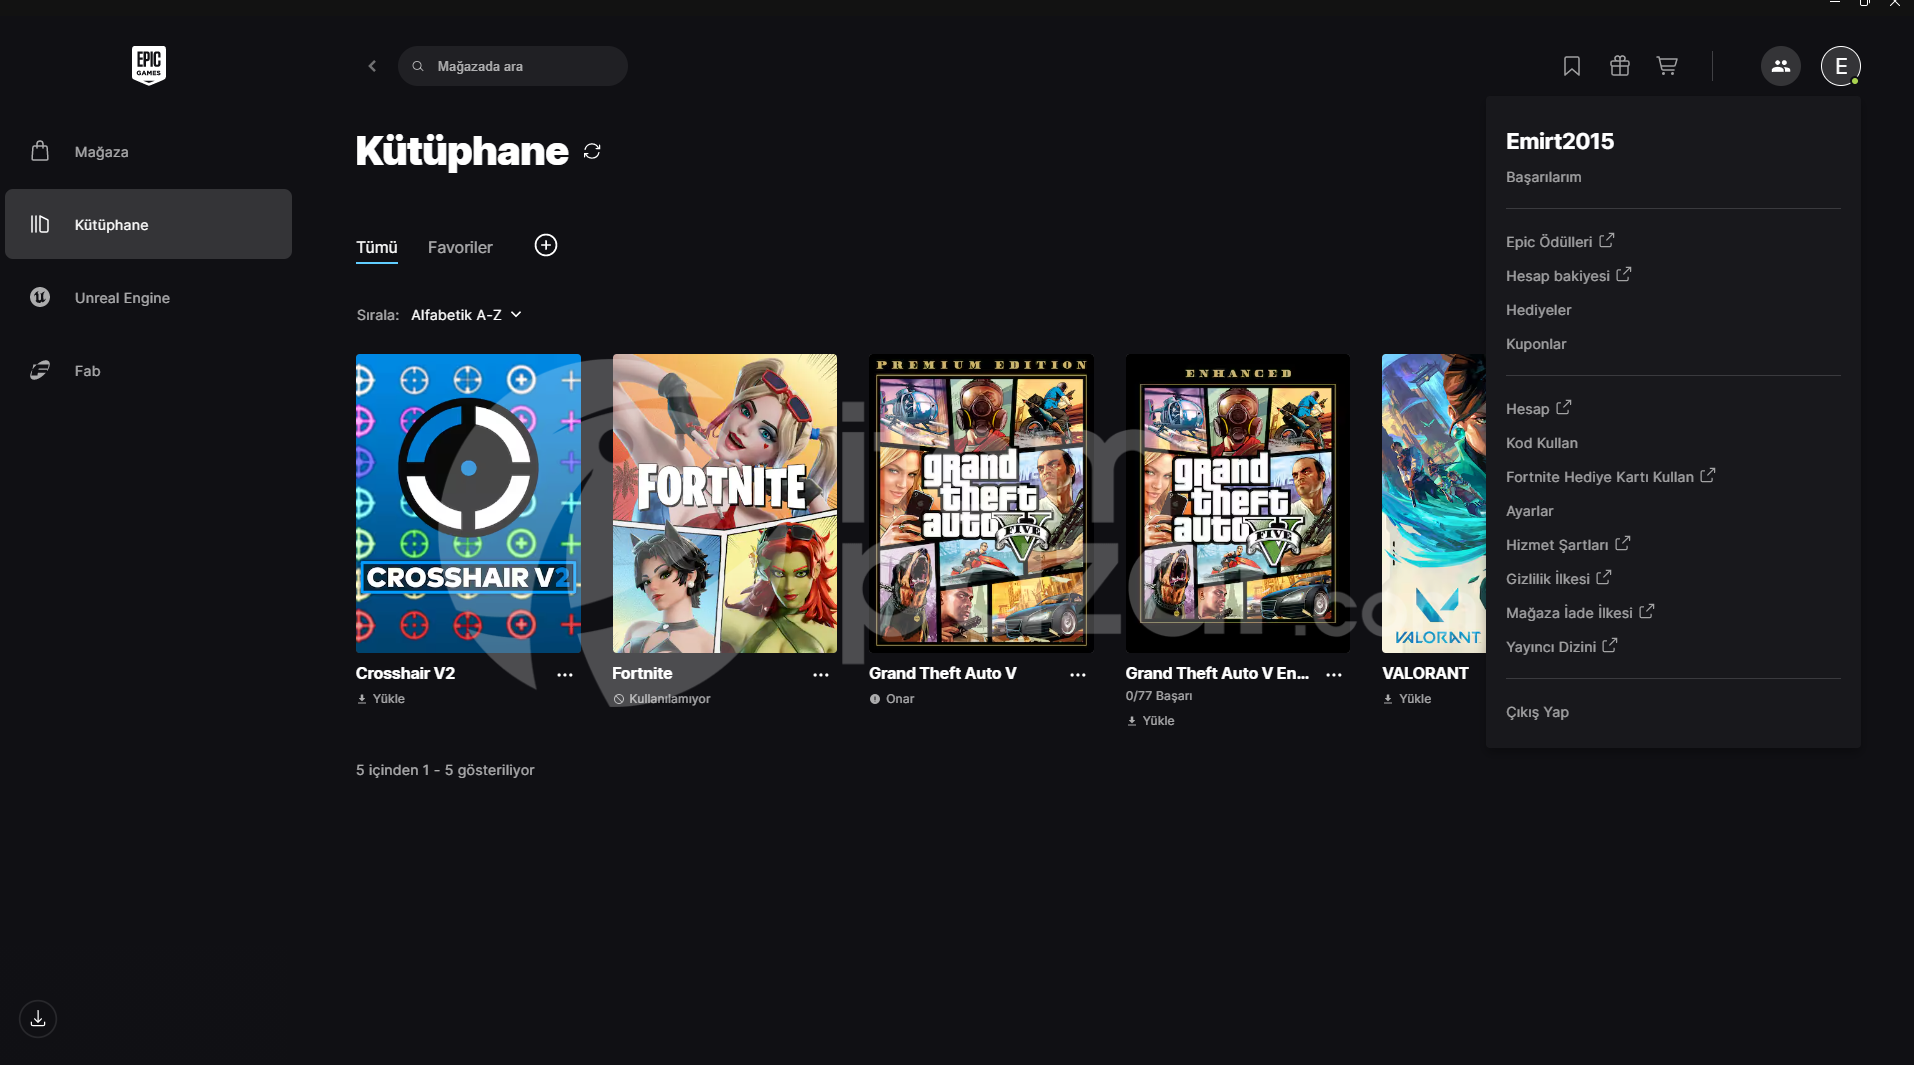Add a new collection with plus icon
Image resolution: width=1914 pixels, height=1065 pixels.
point(546,245)
